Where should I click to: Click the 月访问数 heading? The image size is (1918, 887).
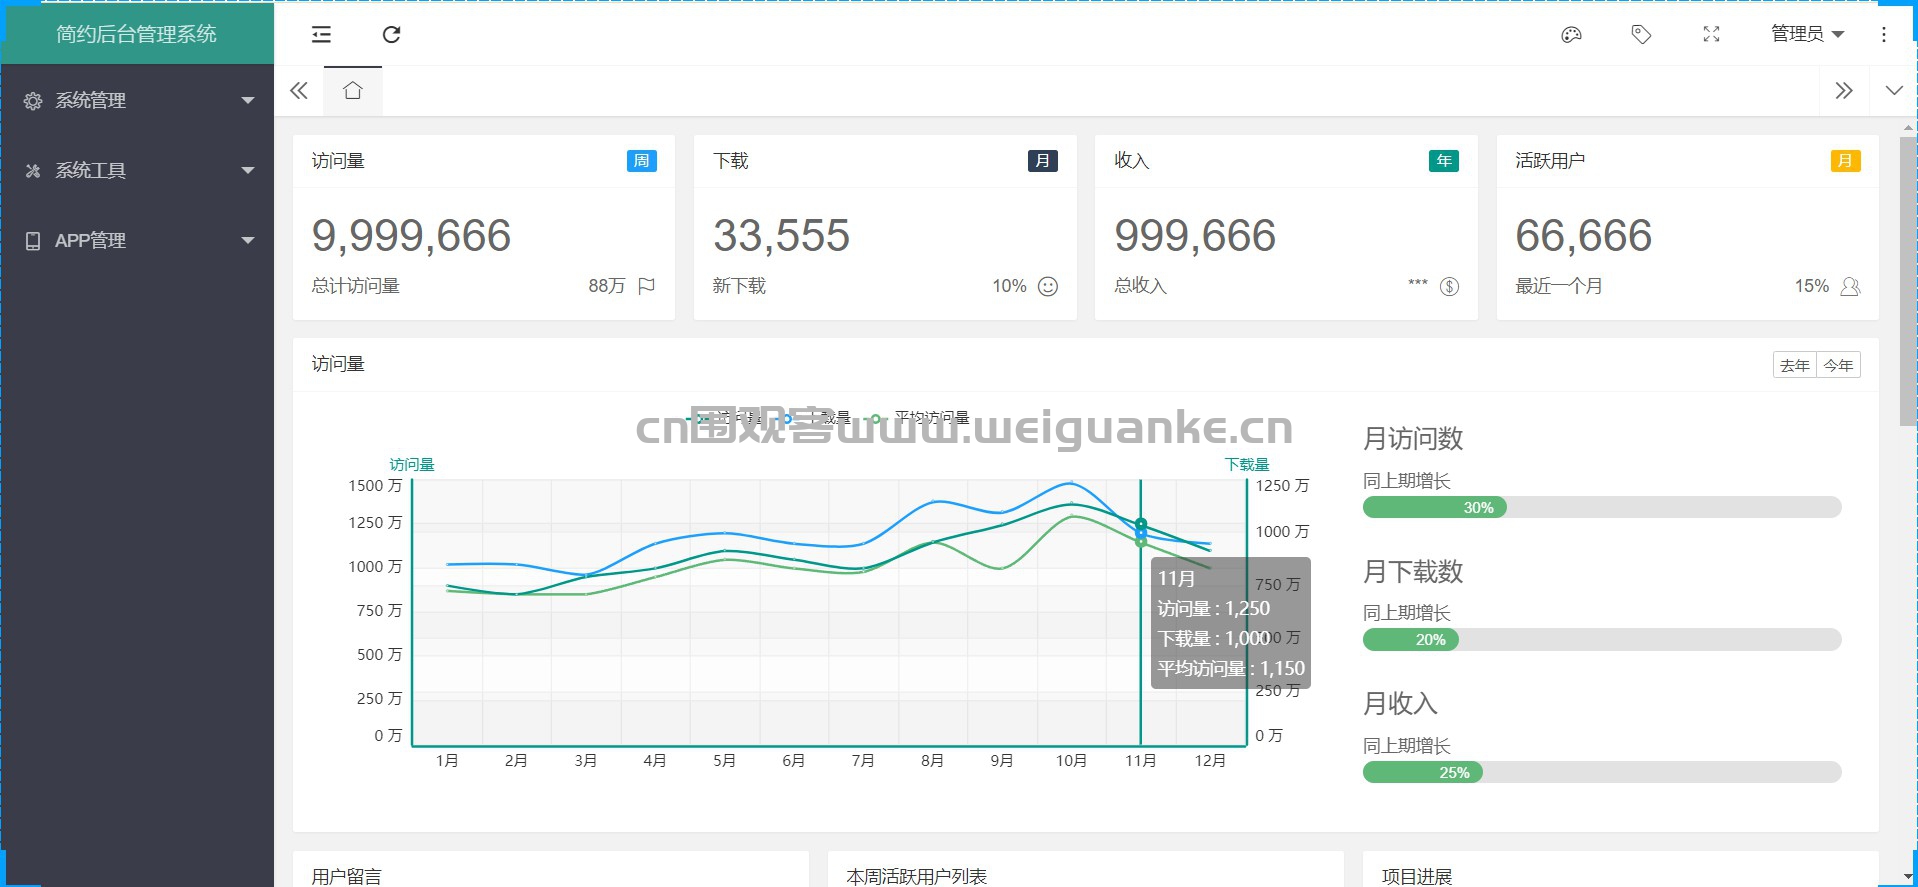click(1413, 438)
